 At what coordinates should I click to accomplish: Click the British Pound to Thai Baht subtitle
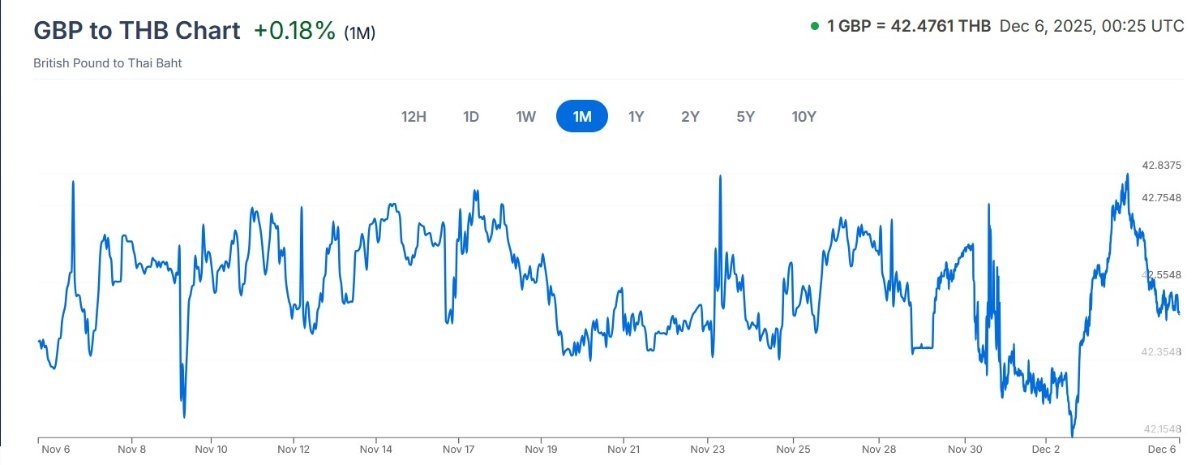(x=107, y=63)
